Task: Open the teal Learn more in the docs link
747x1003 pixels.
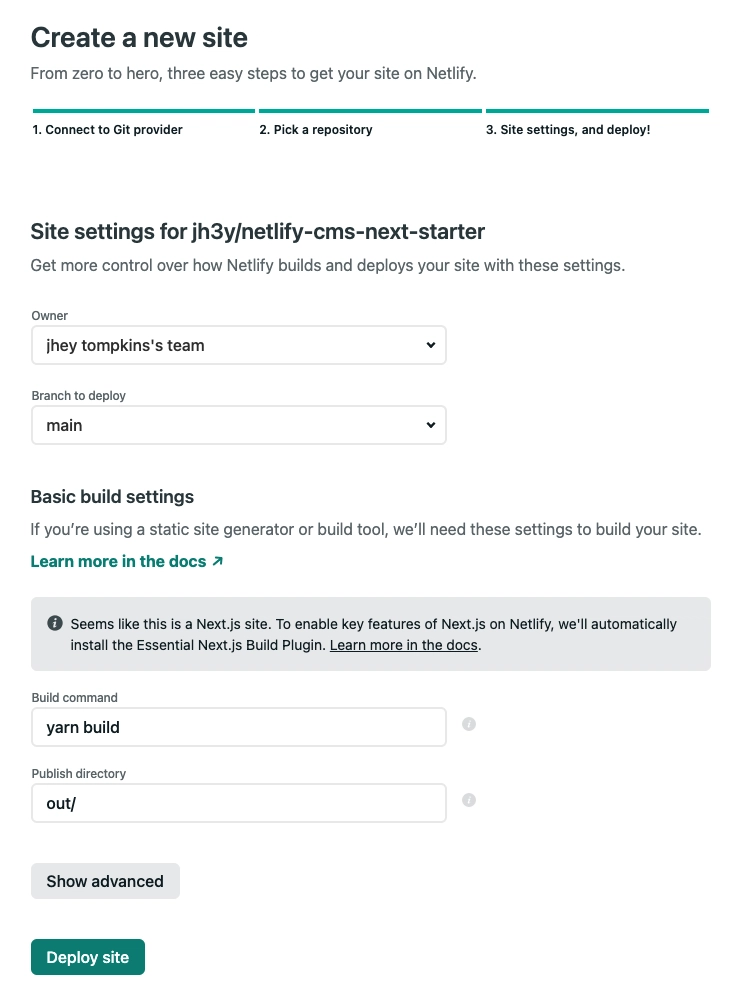Action: click(x=118, y=561)
